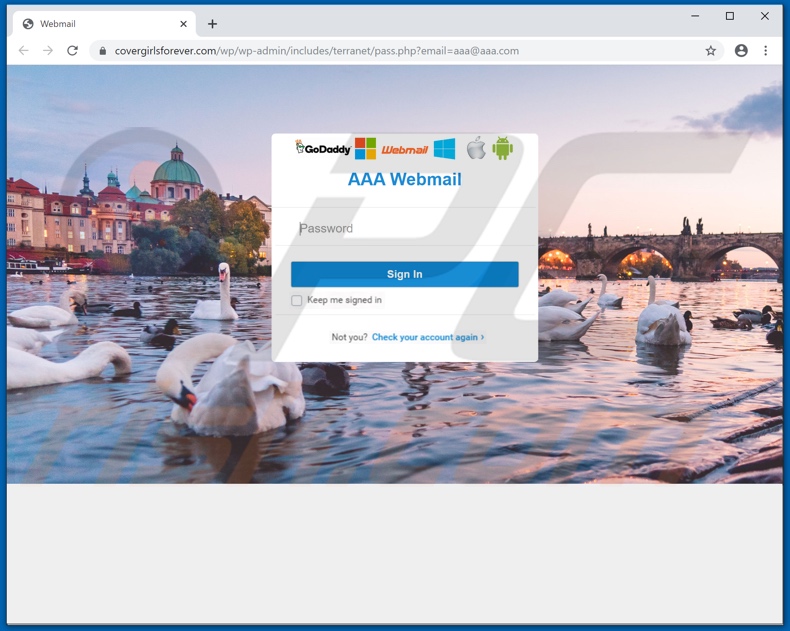The image size is (790, 631).
Task: Reload the page with the refresh icon
Action: point(73,50)
